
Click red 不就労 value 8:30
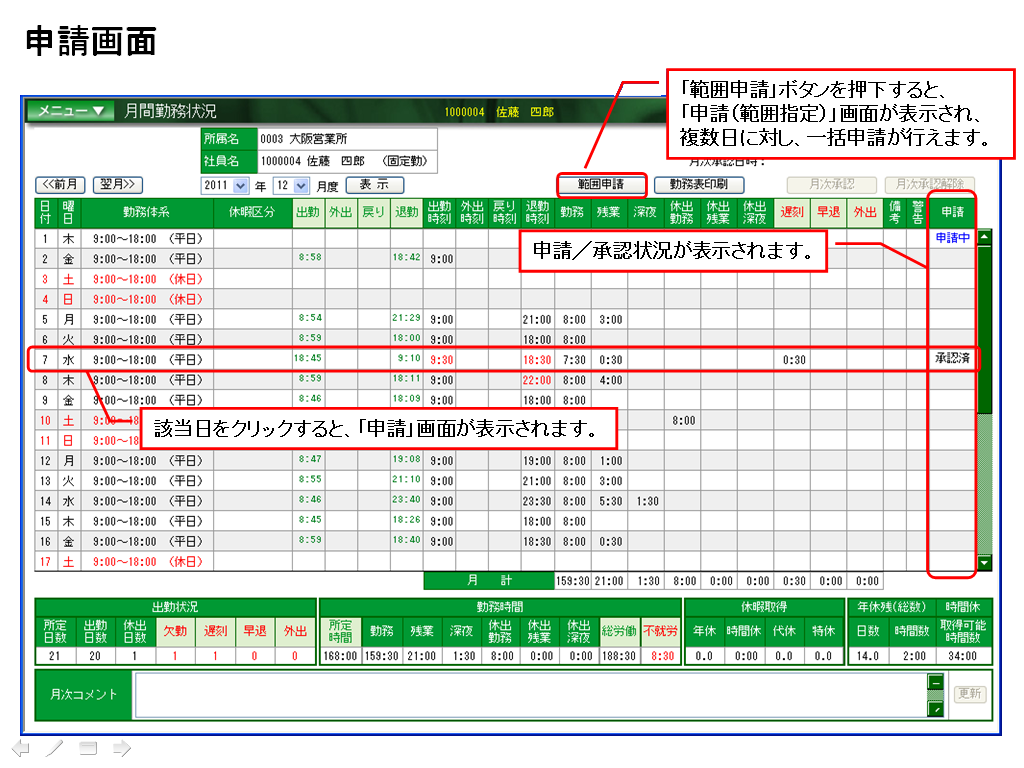662,656
